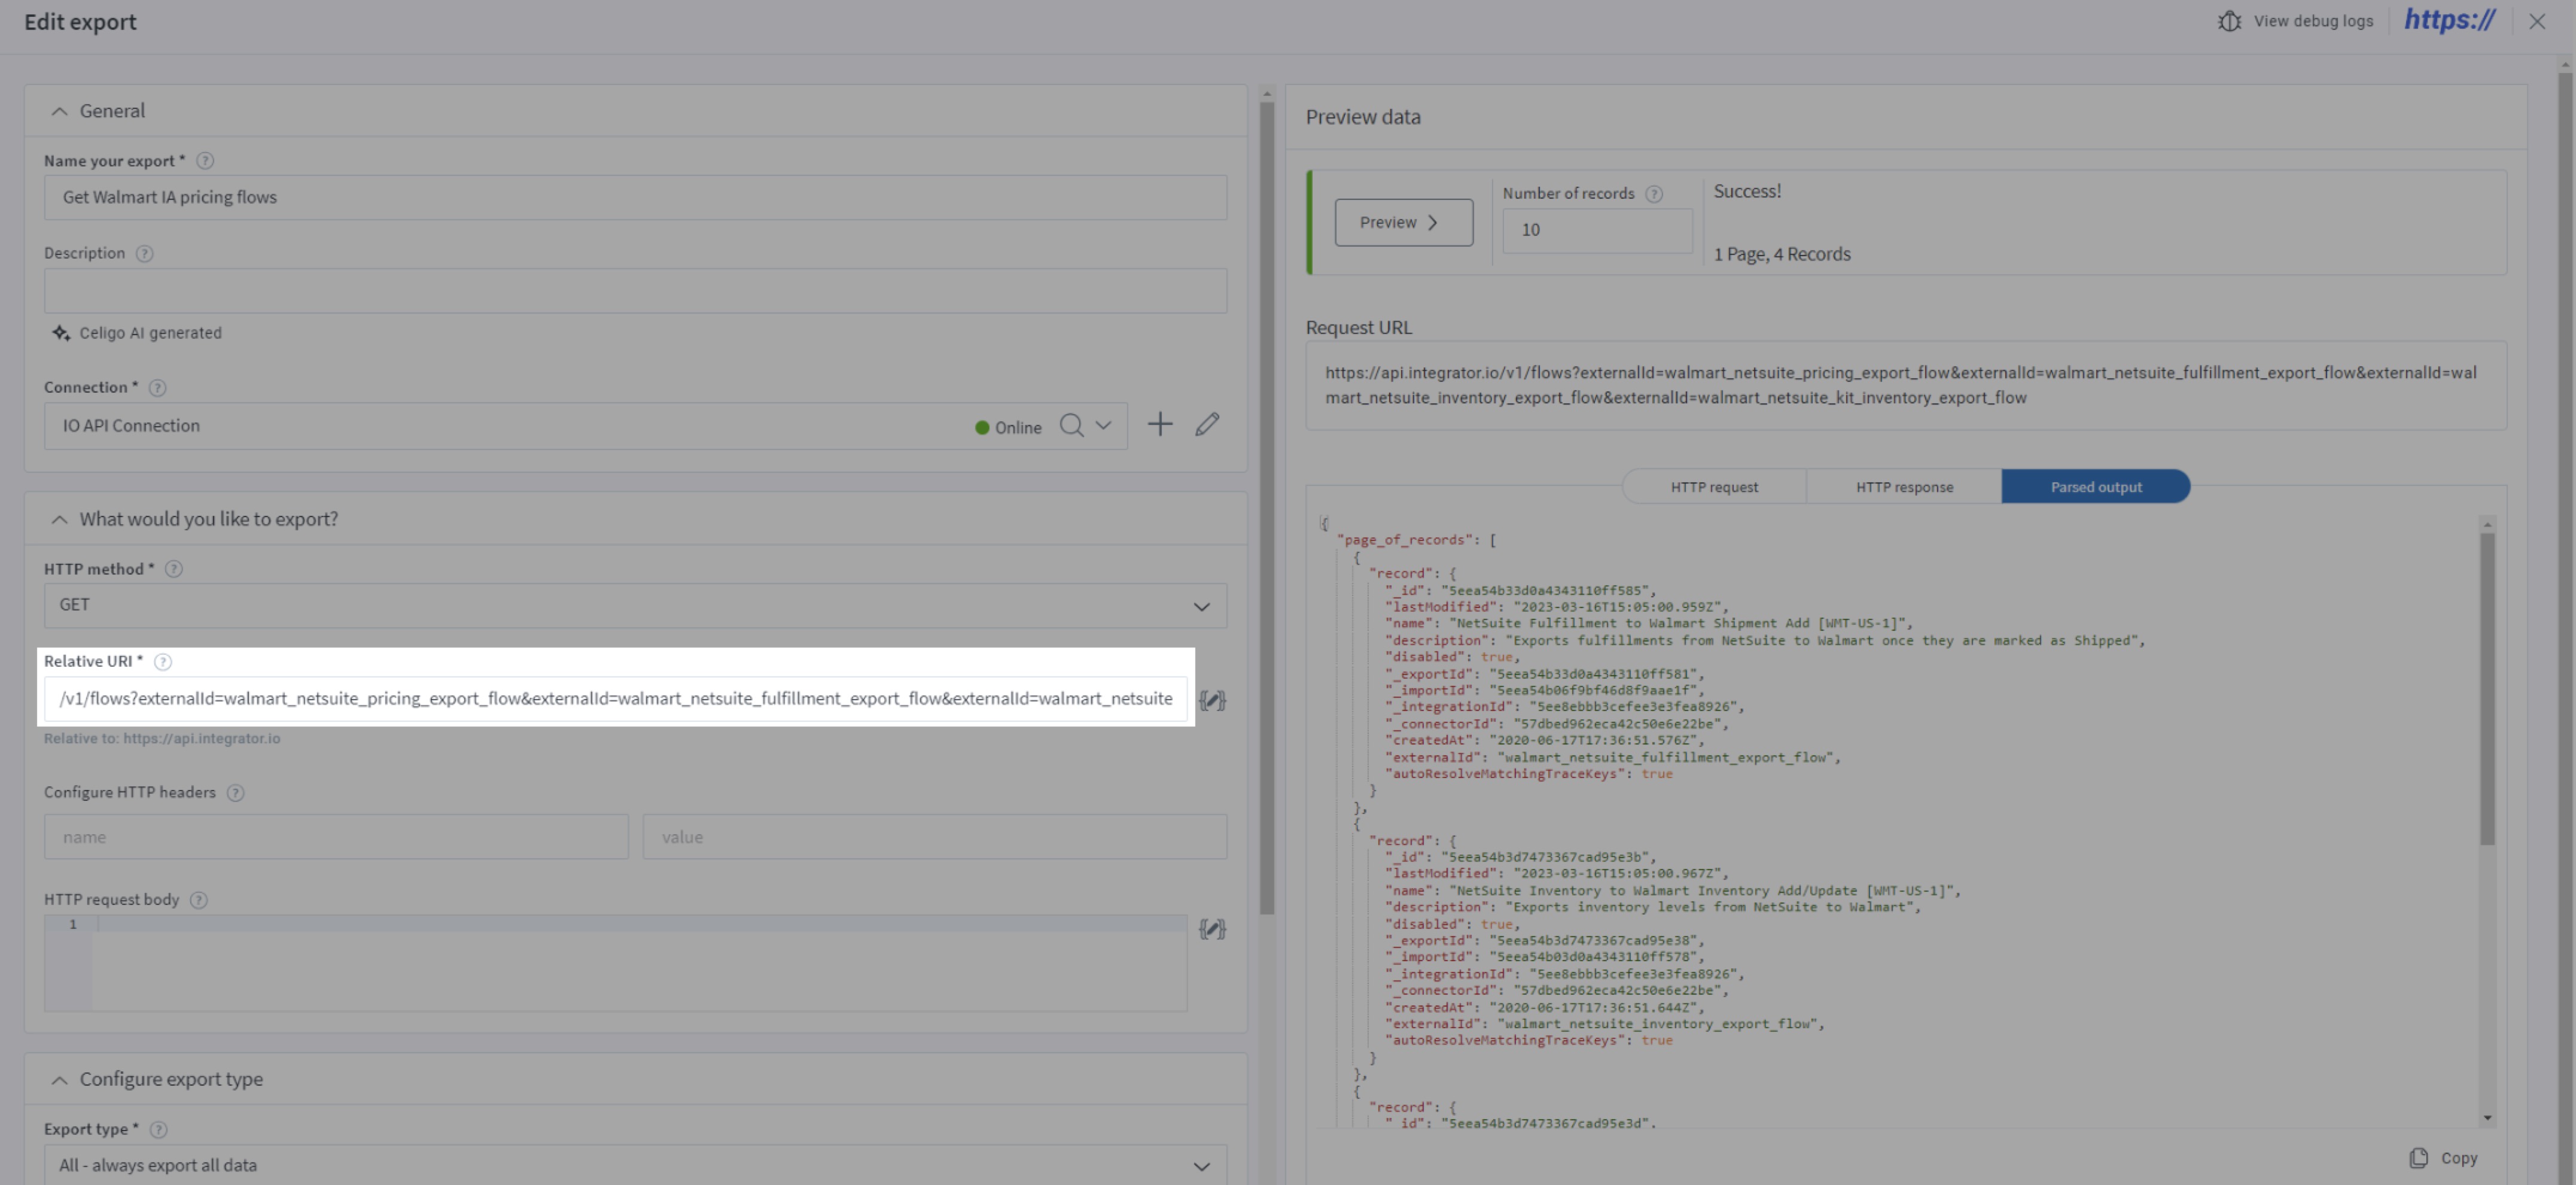The width and height of the screenshot is (2576, 1185).
Task: Click help icon beside Relative URI
Action: [163, 662]
